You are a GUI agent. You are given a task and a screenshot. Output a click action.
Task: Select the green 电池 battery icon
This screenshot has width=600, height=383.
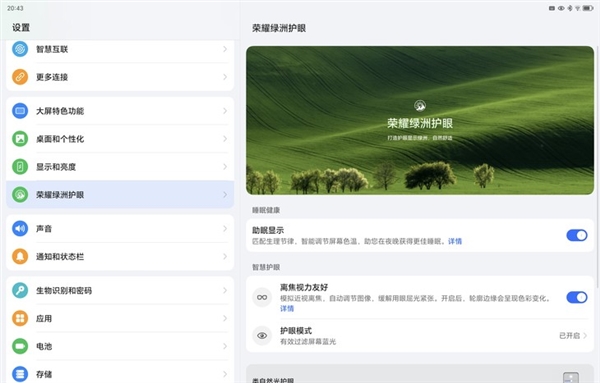pyautogui.click(x=20, y=346)
